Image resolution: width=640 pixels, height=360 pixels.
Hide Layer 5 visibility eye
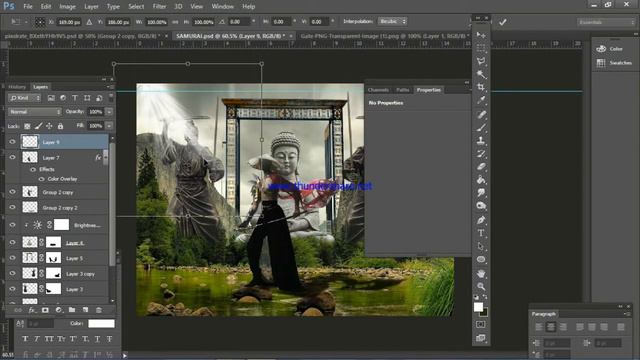(12, 258)
